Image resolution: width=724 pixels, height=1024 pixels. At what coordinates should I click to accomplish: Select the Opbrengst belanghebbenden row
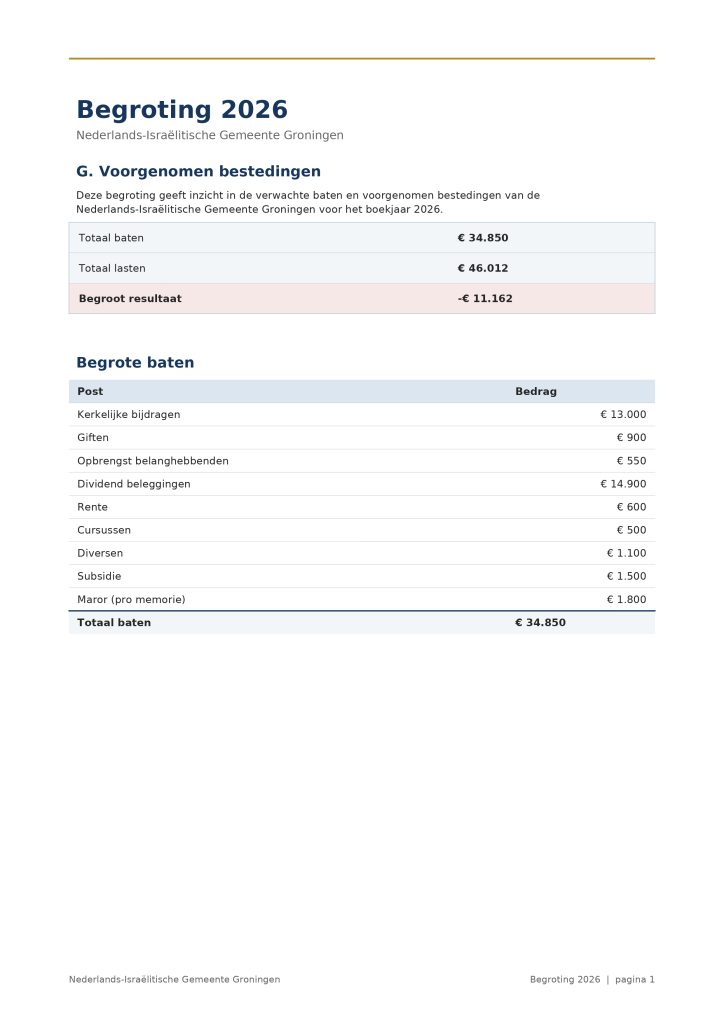[362, 461]
